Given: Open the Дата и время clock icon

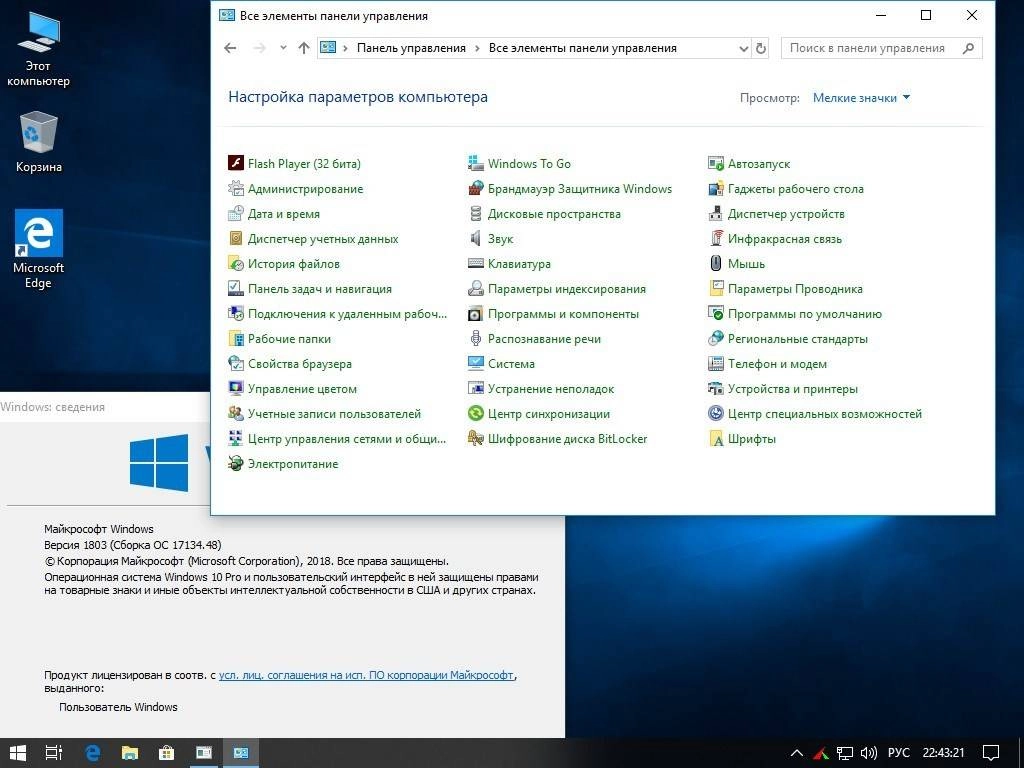Looking at the screenshot, I should click(x=236, y=214).
